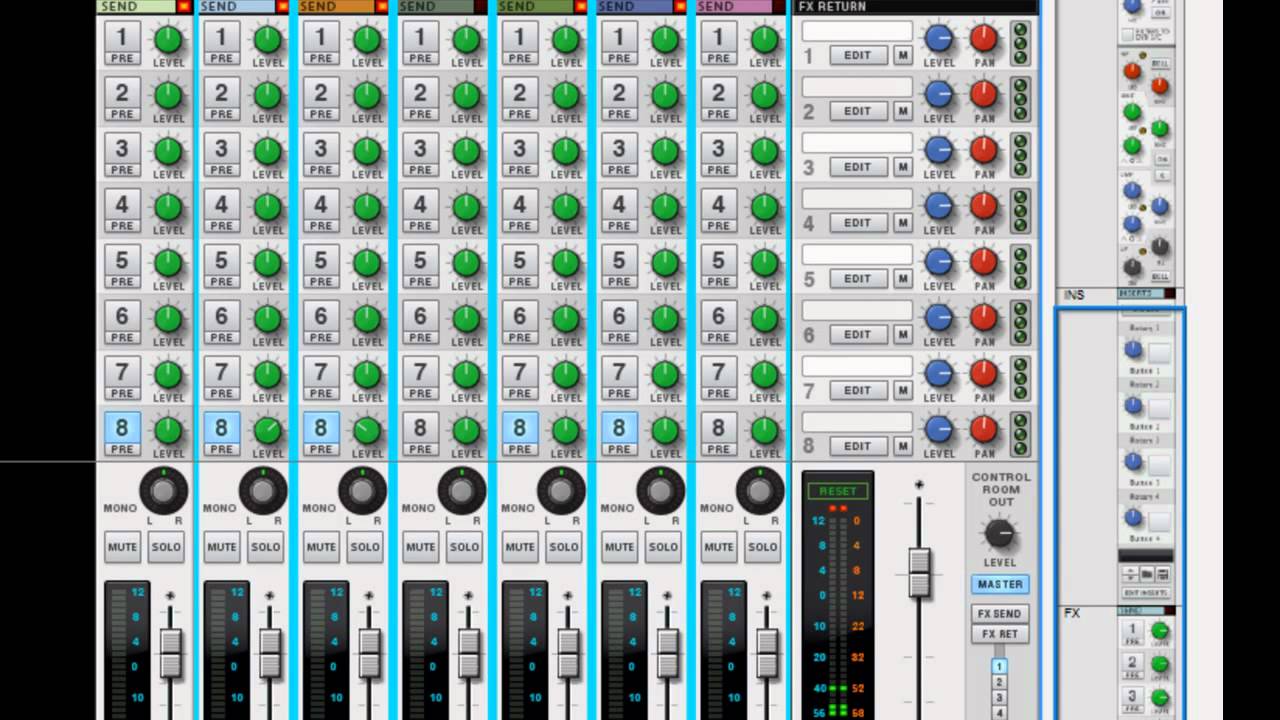Click send 8 LEVEL knob on third channel
Viewport: 1280px width, 720px height.
pos(367,431)
